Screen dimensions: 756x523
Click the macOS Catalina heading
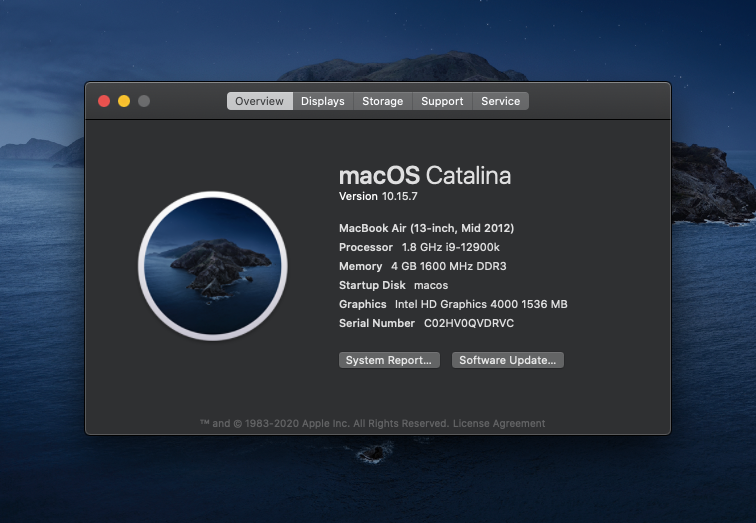[425, 176]
